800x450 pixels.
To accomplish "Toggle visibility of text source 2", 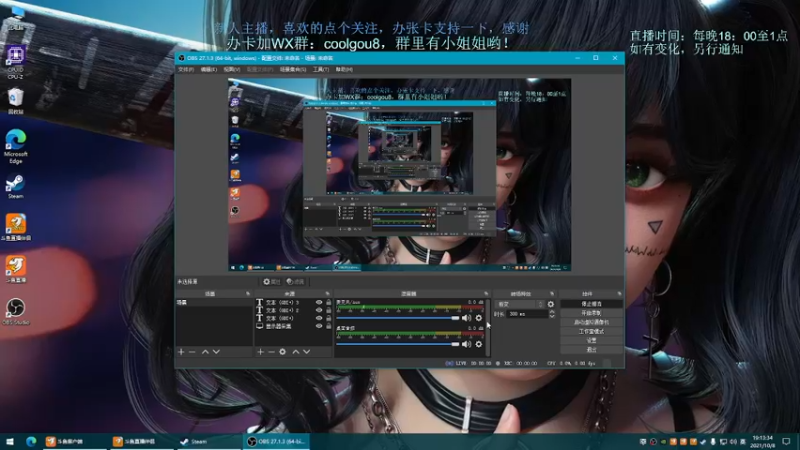I will point(319,310).
